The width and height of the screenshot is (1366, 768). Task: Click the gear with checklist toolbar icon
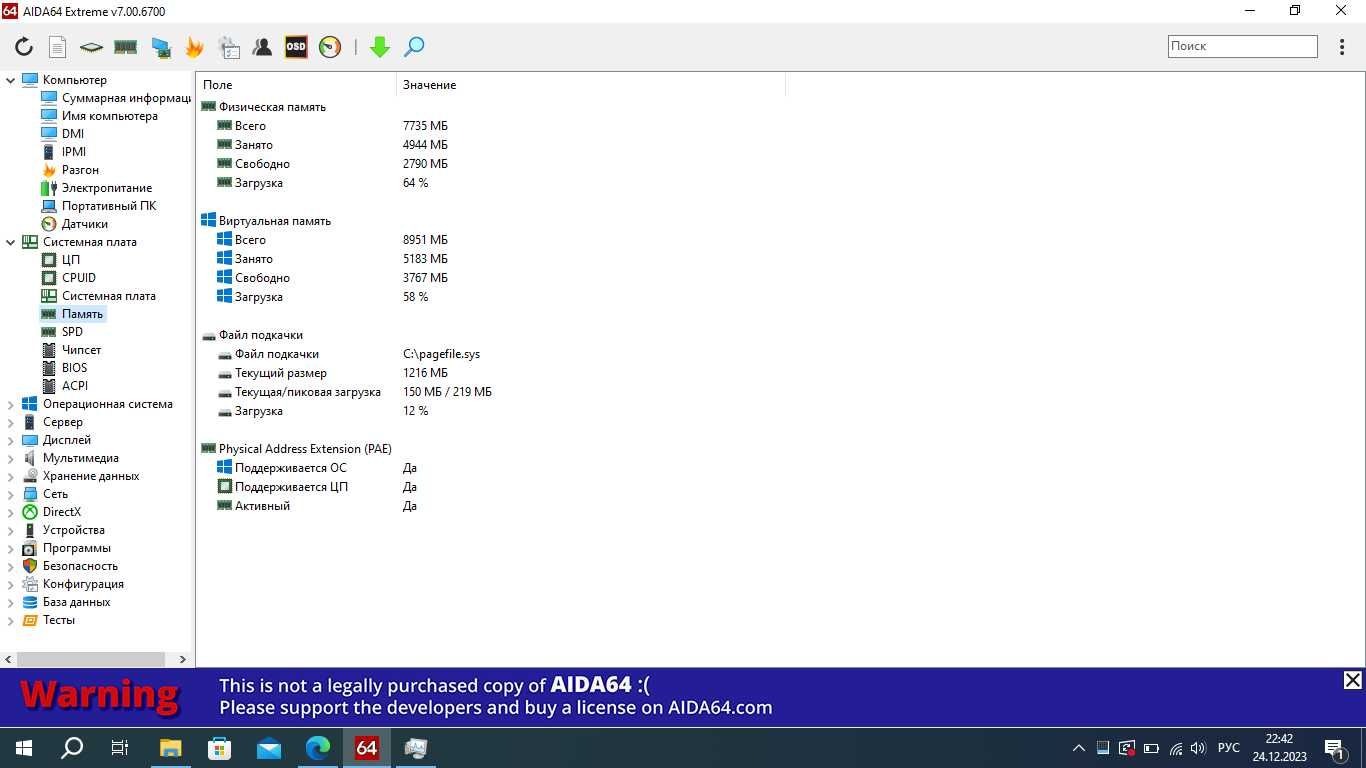[229, 46]
